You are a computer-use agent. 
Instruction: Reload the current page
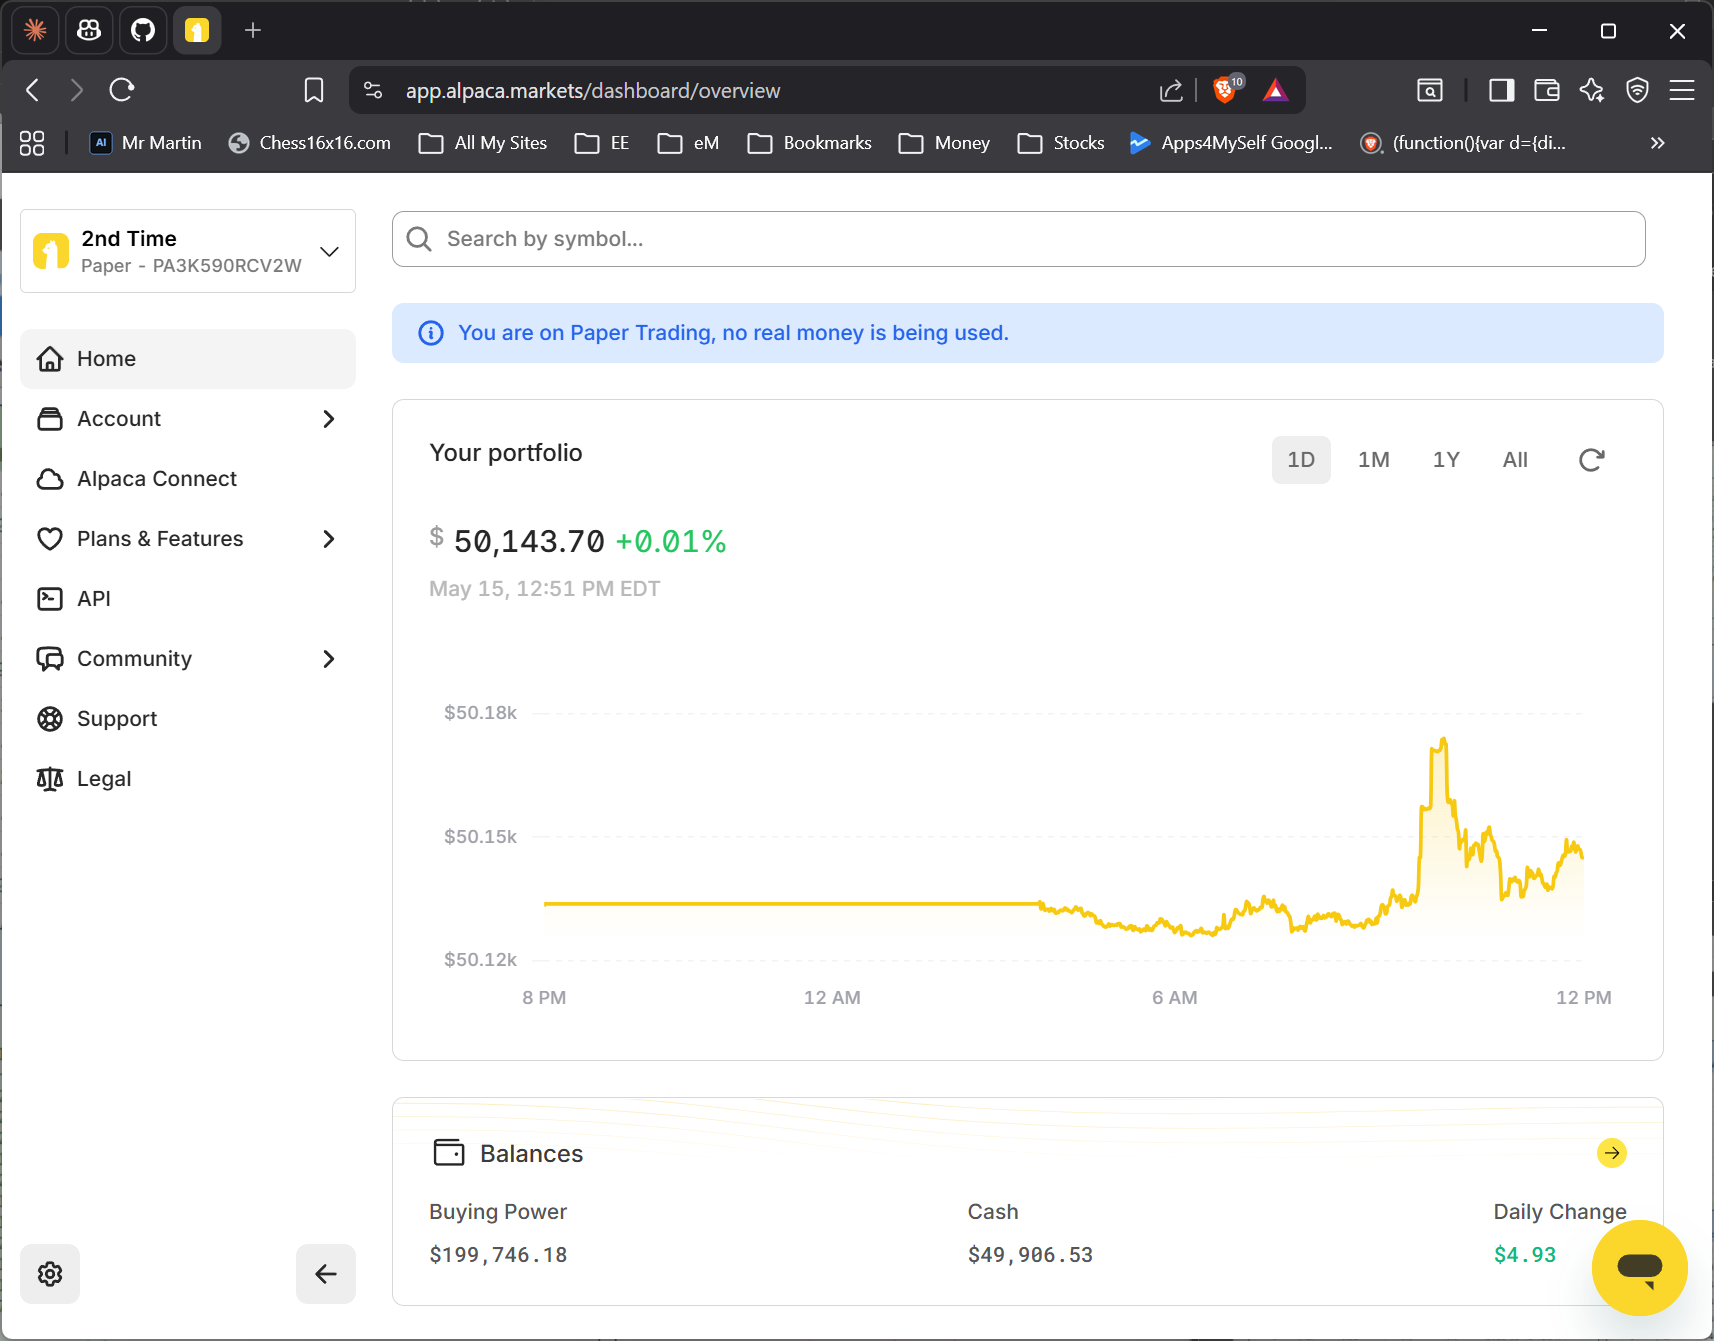pos(122,90)
